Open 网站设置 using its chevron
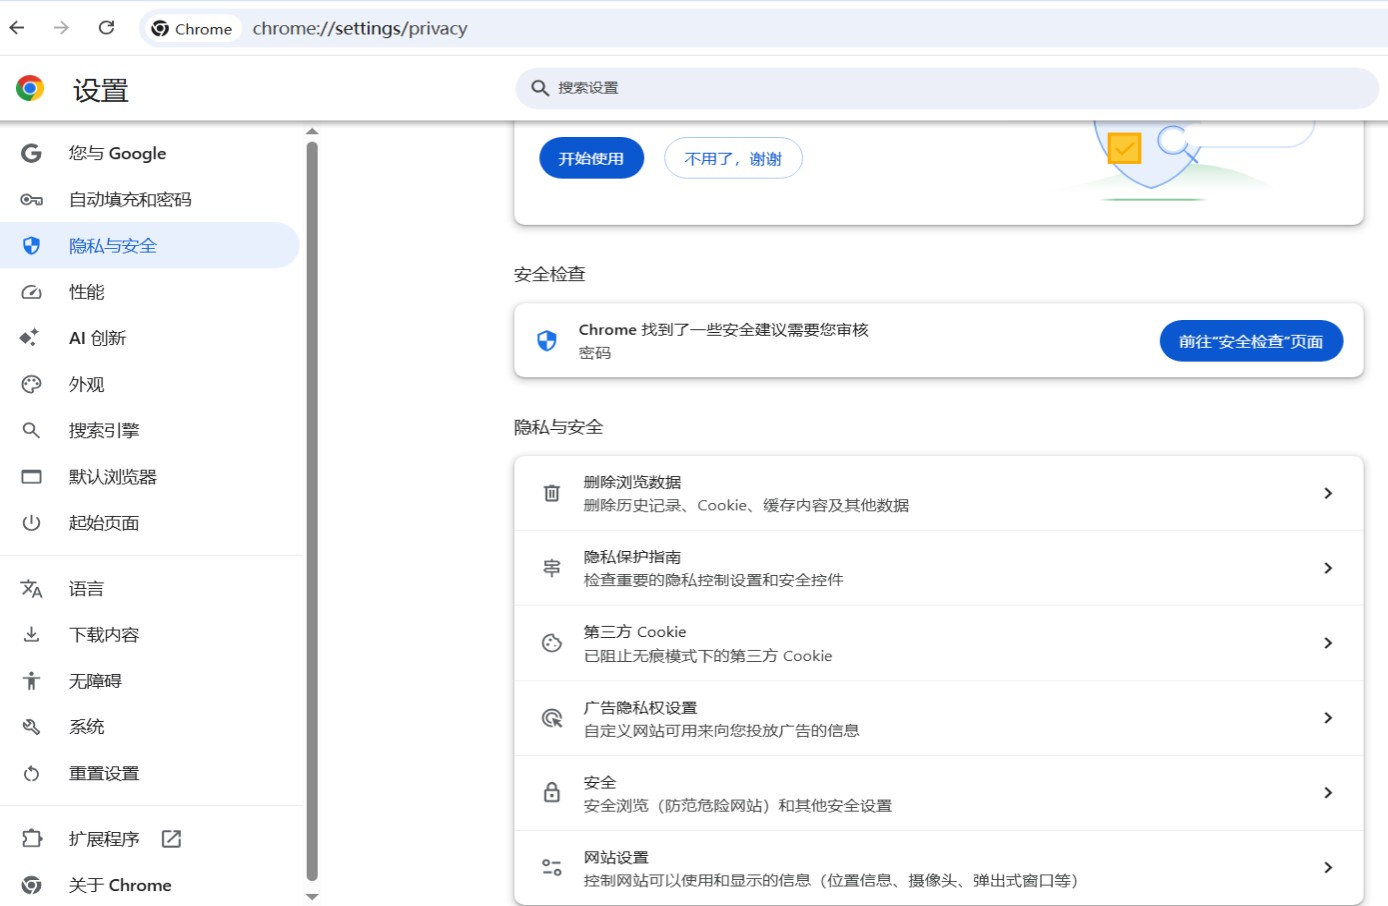1388x906 pixels. click(x=1328, y=868)
